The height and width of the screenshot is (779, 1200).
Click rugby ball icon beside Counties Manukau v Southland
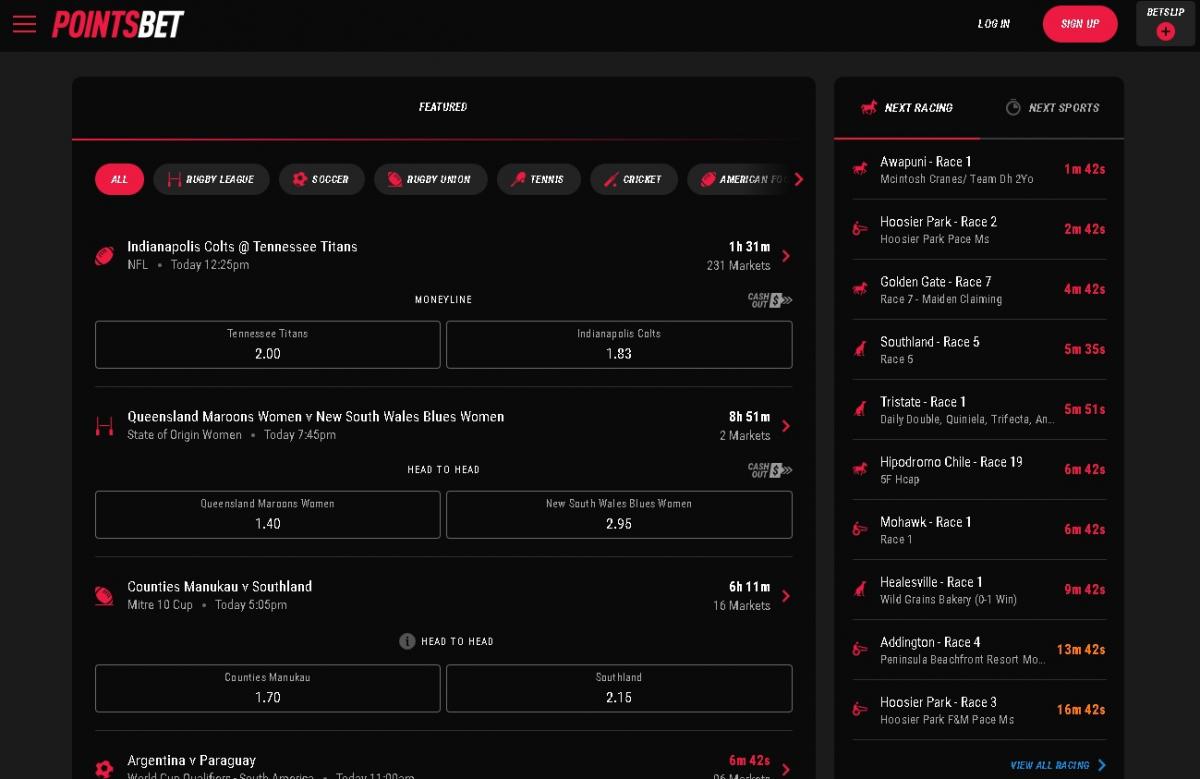104,596
